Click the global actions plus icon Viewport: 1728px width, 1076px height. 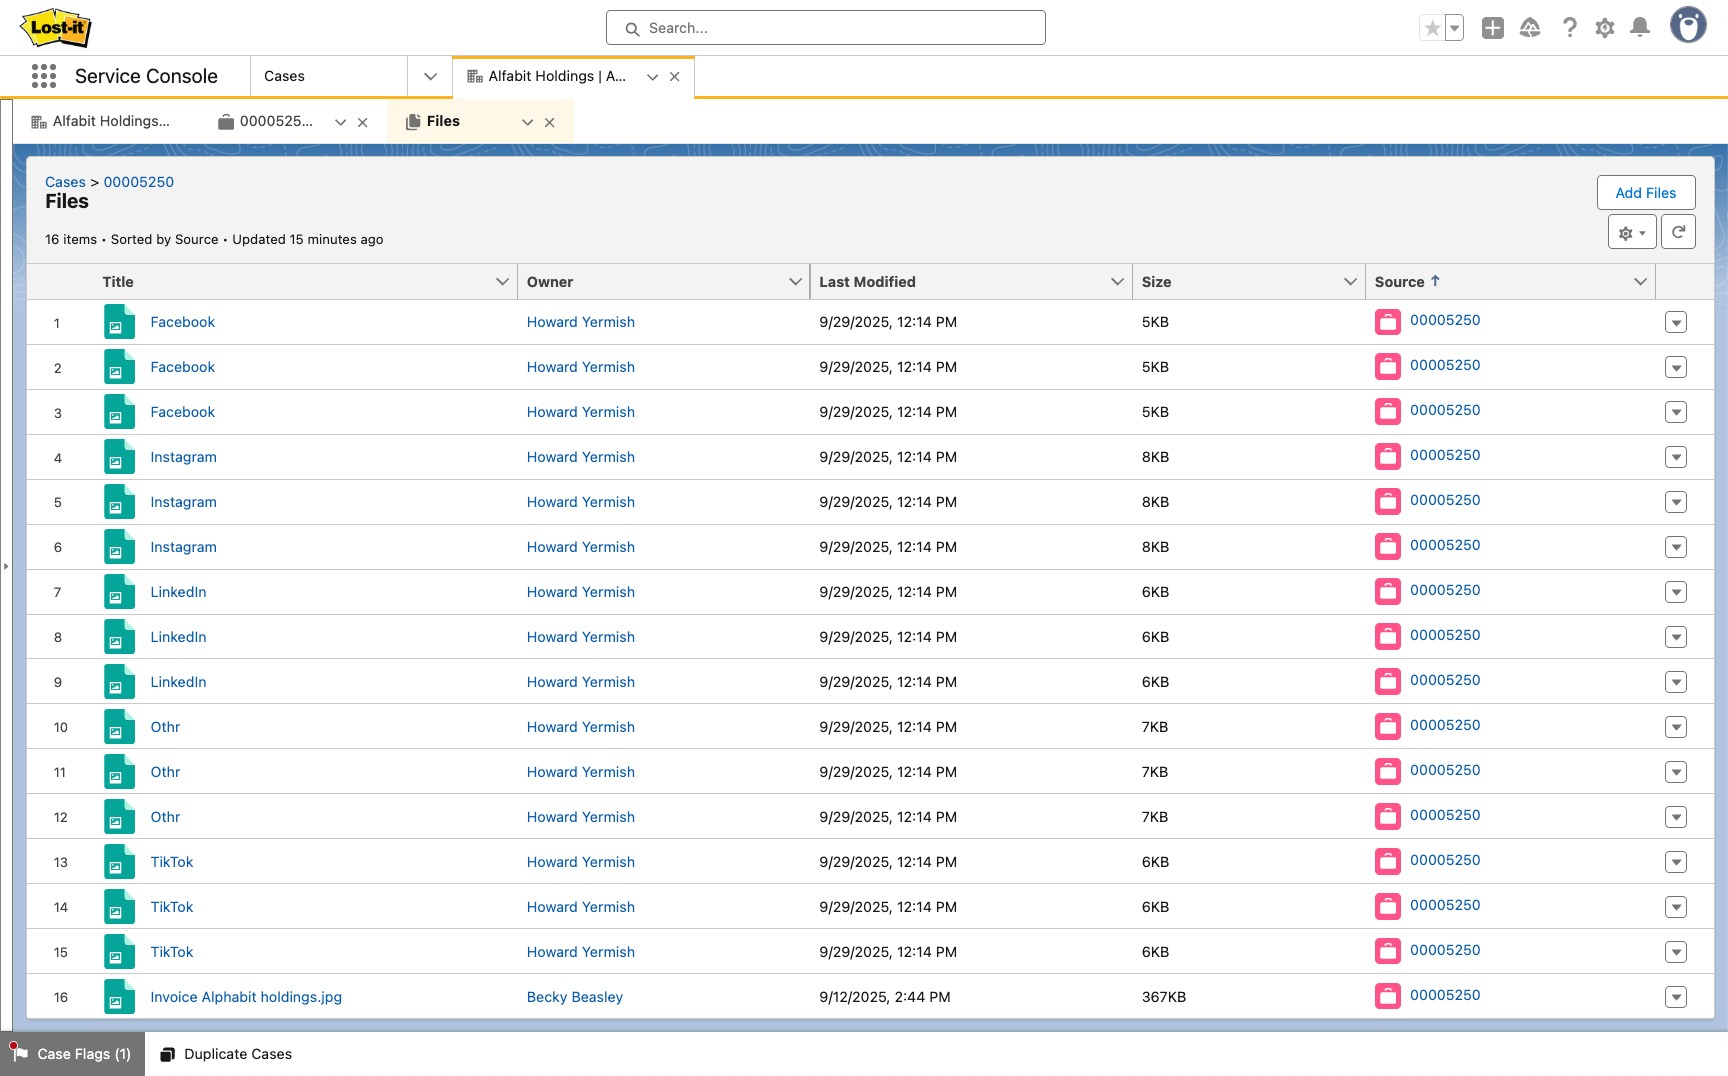pyautogui.click(x=1494, y=27)
